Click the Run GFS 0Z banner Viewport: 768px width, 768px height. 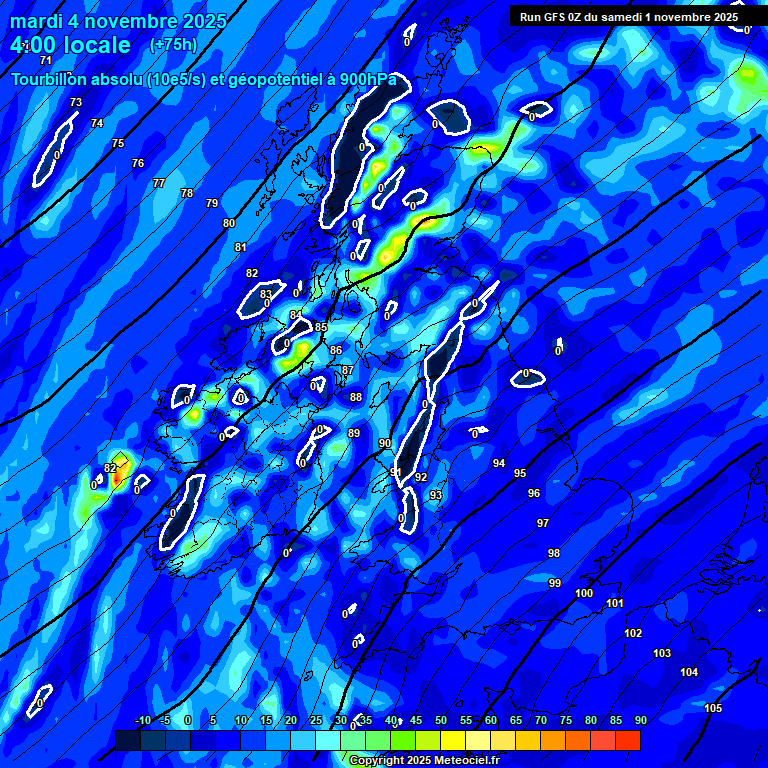click(629, 17)
